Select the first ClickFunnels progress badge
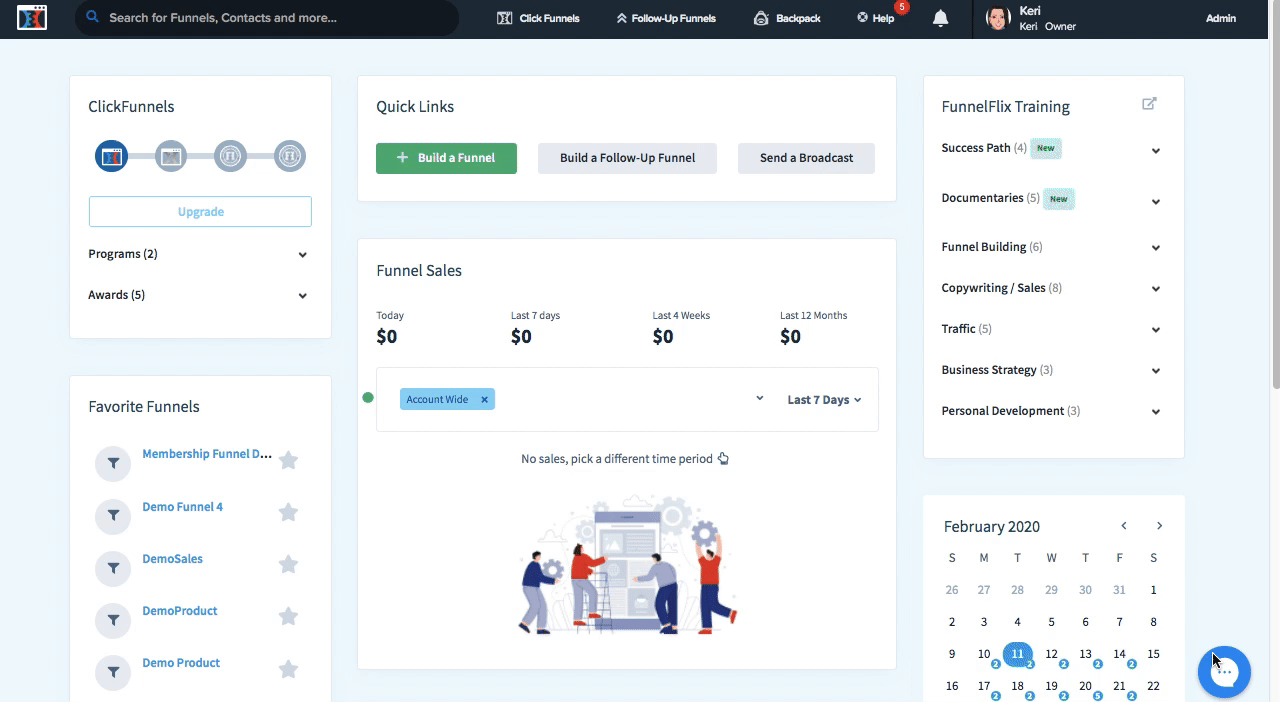The image size is (1280, 702). pos(112,156)
